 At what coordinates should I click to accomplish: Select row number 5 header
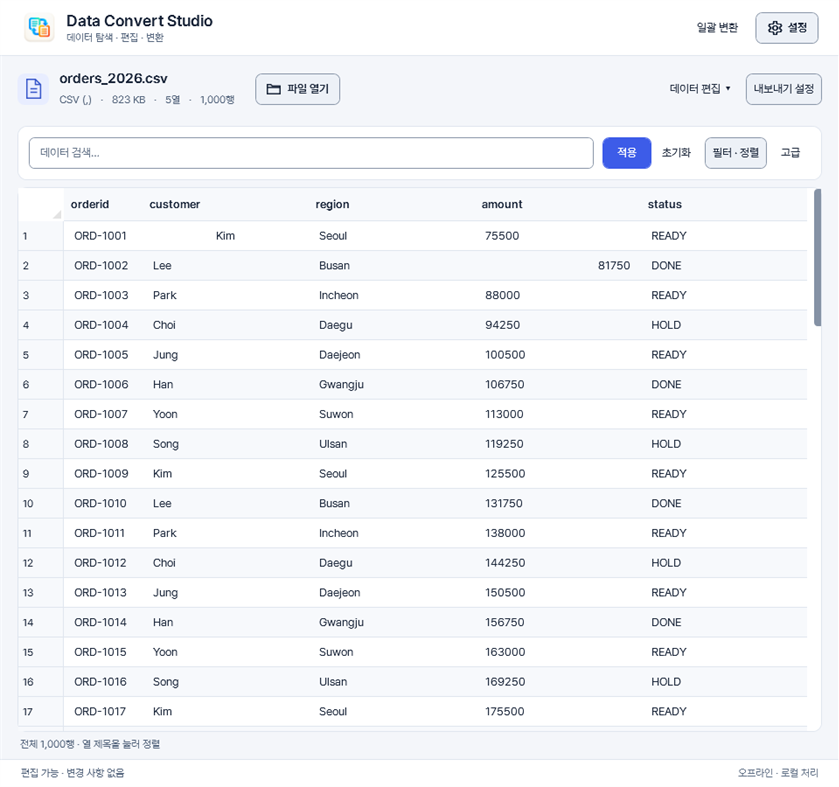click(x=41, y=355)
